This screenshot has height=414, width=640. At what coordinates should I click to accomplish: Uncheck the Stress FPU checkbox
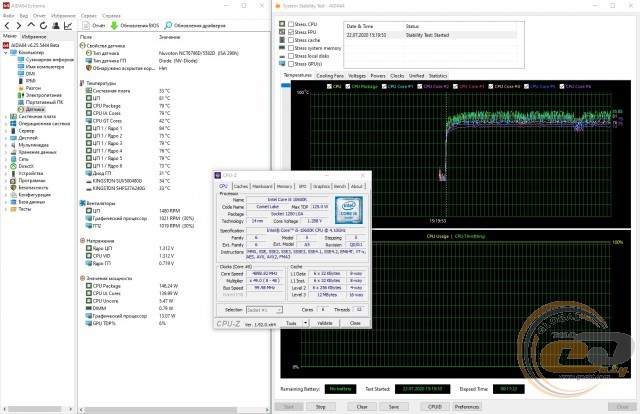291,32
